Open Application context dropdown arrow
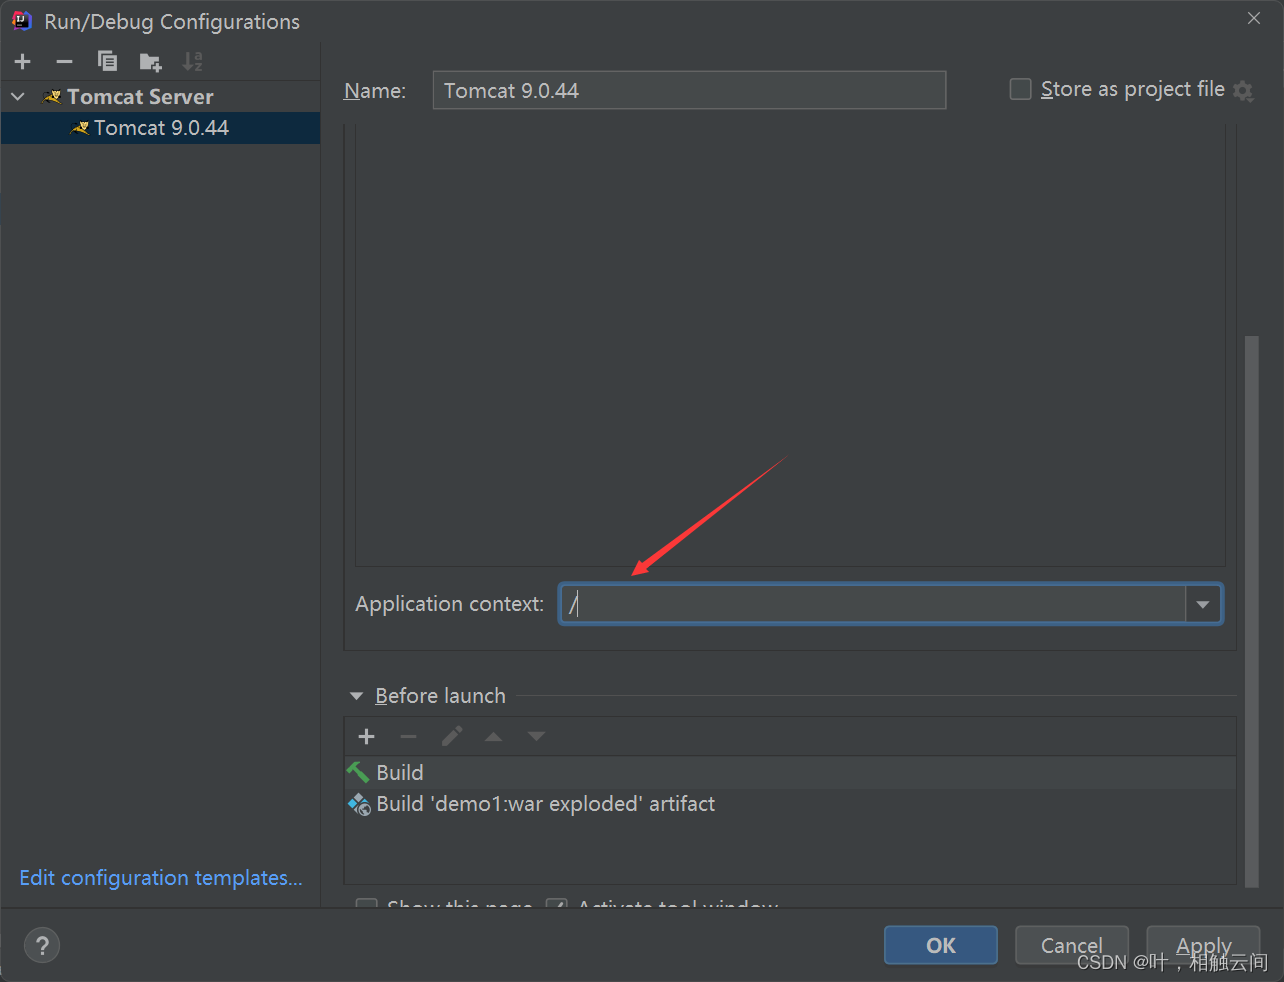1284x982 pixels. (x=1203, y=604)
